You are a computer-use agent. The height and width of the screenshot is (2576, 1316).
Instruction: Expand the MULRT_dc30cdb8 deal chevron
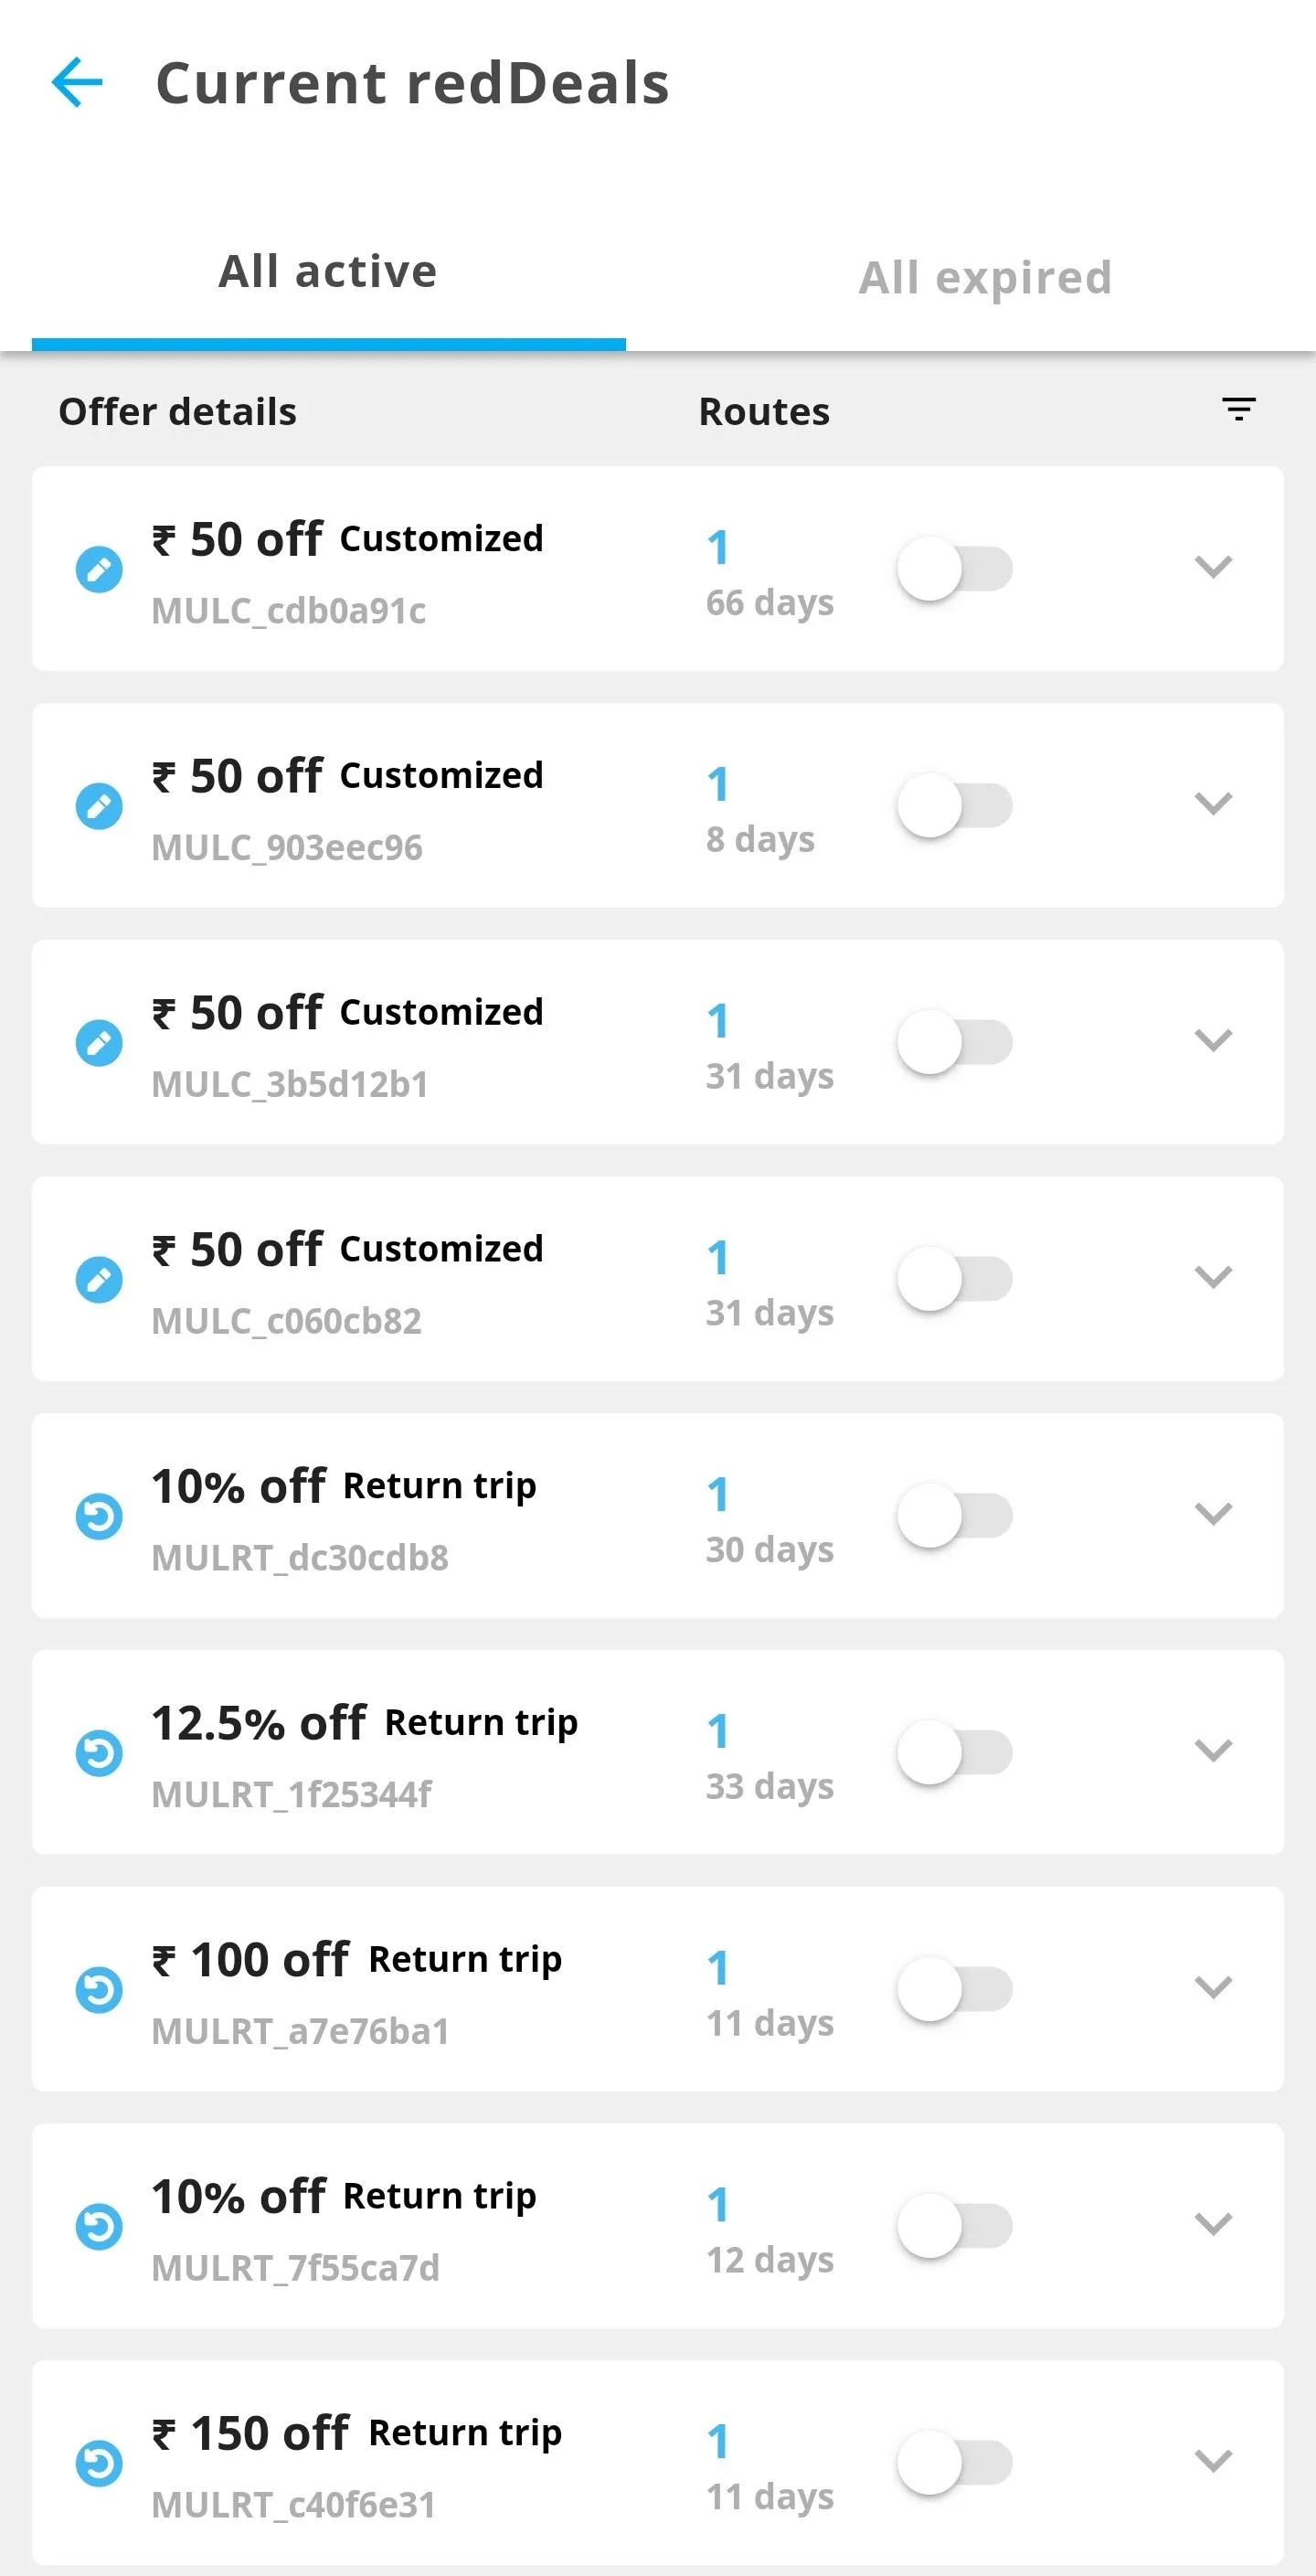[x=1212, y=1514]
